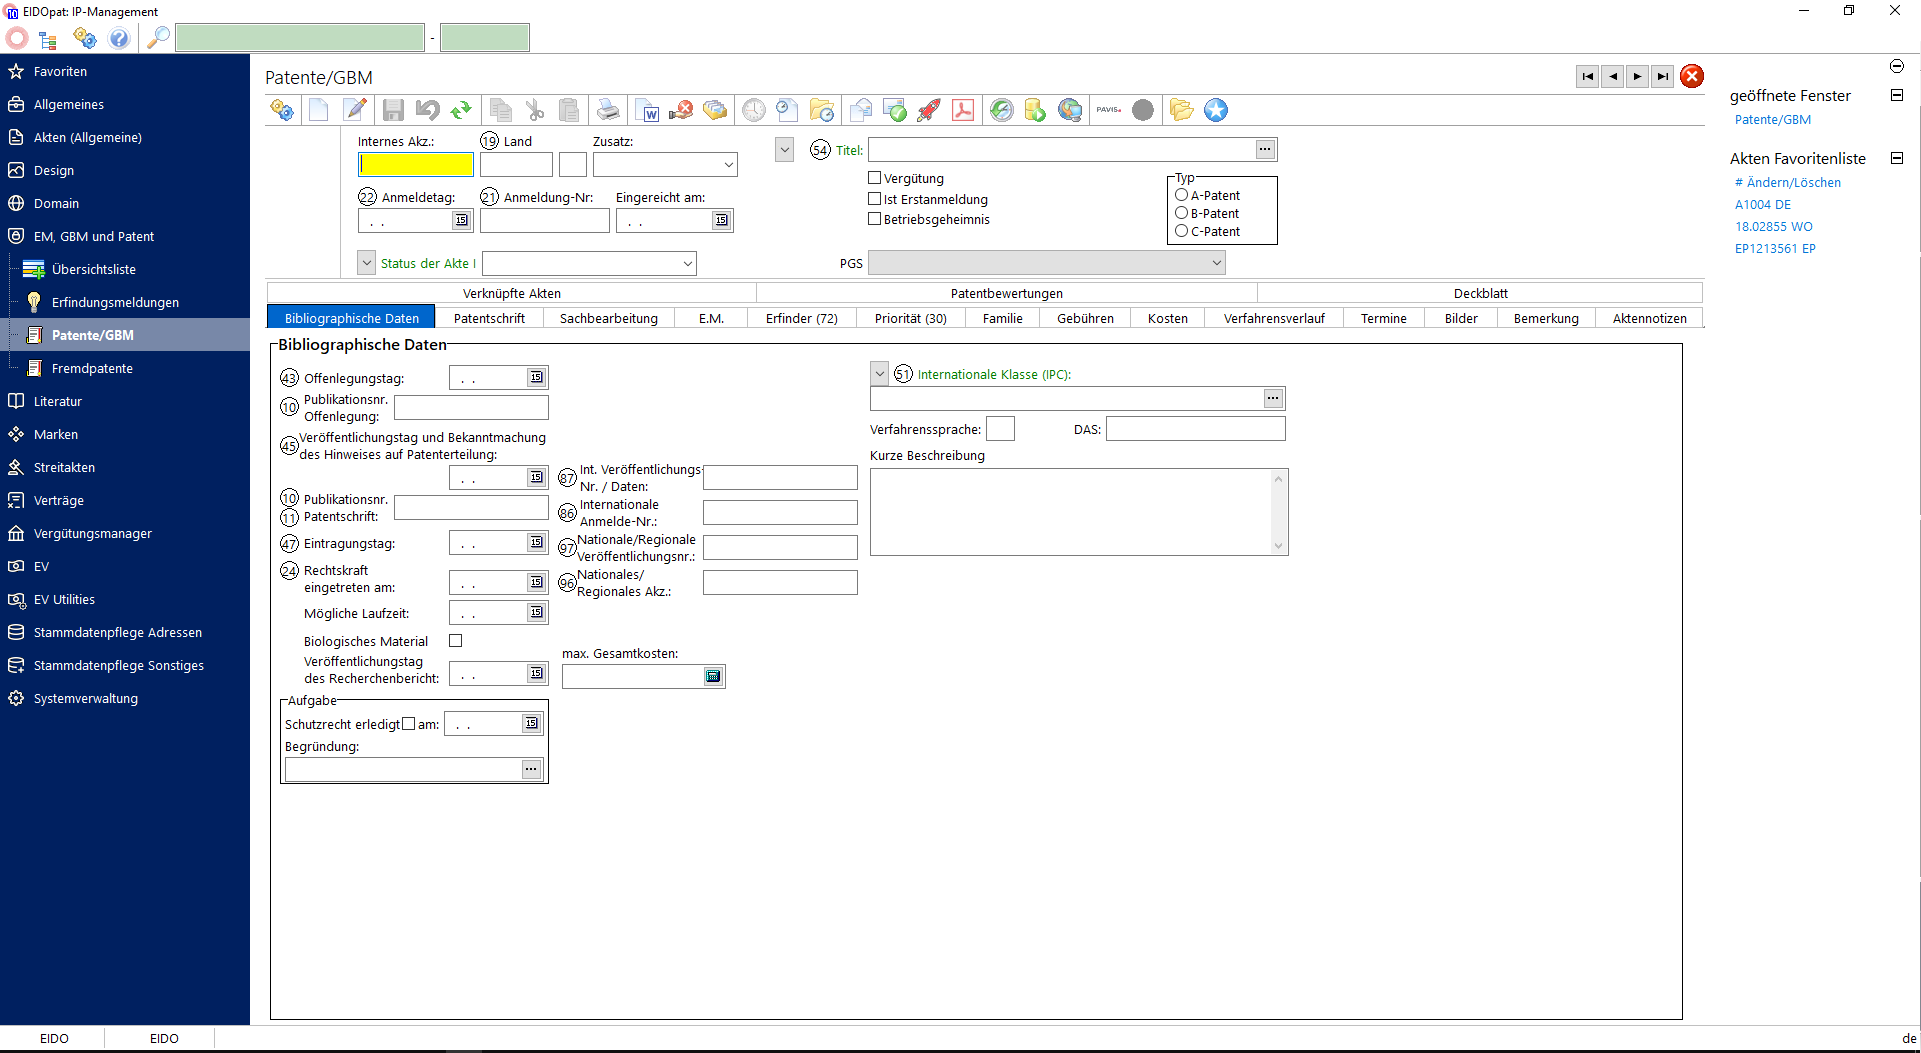This screenshot has width=1921, height=1053.
Task: Switch to the Patentschrift tab
Action: 489,318
